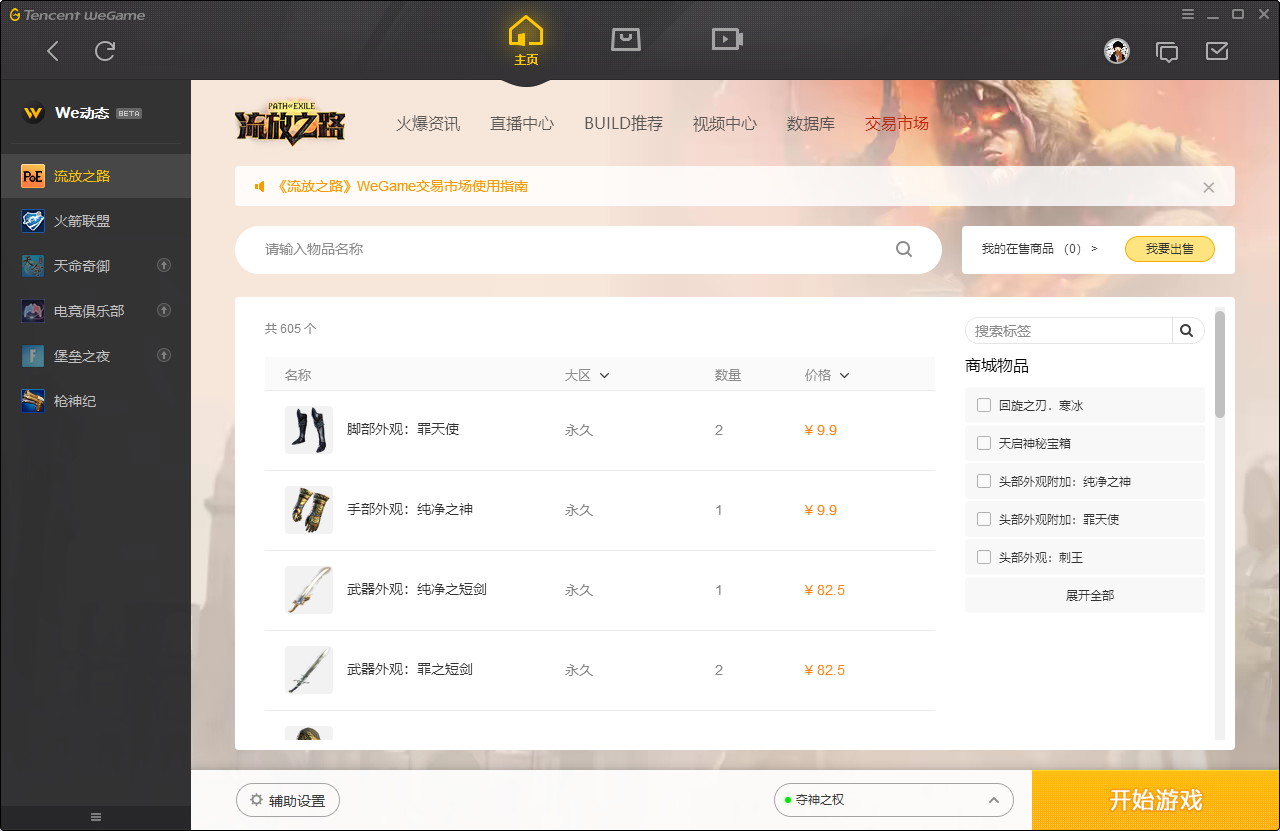The height and width of the screenshot is (831, 1280).
Task: Open the 火爆资讯 tab
Action: coord(428,124)
